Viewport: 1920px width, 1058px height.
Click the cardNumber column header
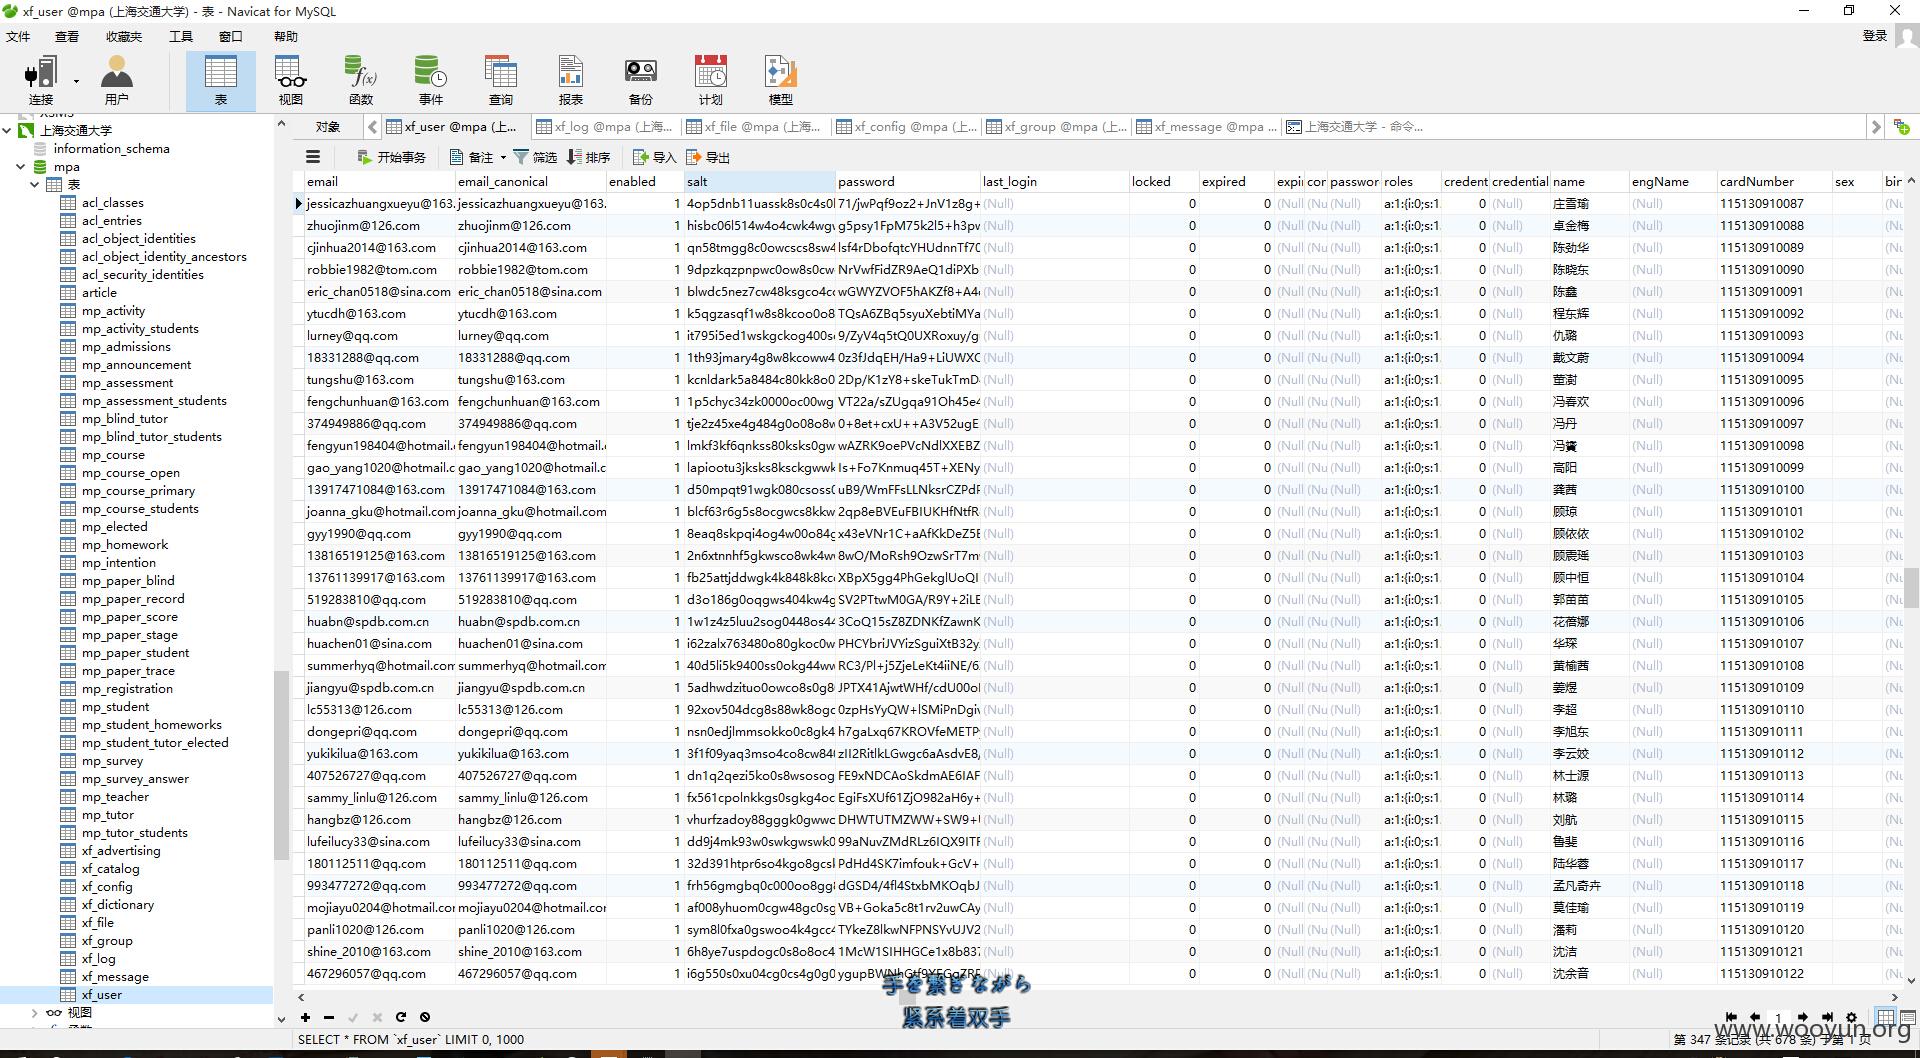click(x=1774, y=181)
